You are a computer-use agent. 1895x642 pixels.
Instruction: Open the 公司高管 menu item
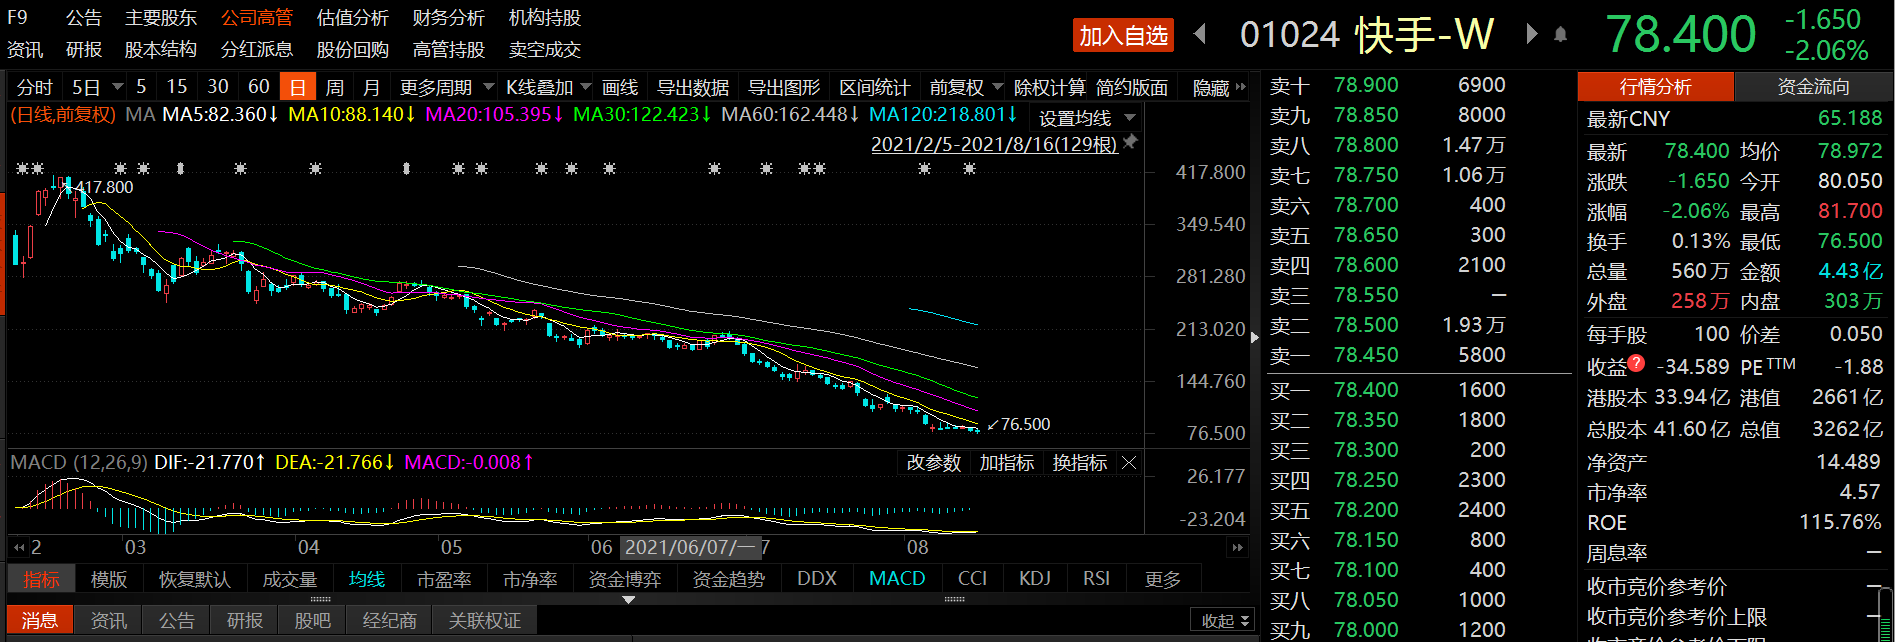coord(257,18)
